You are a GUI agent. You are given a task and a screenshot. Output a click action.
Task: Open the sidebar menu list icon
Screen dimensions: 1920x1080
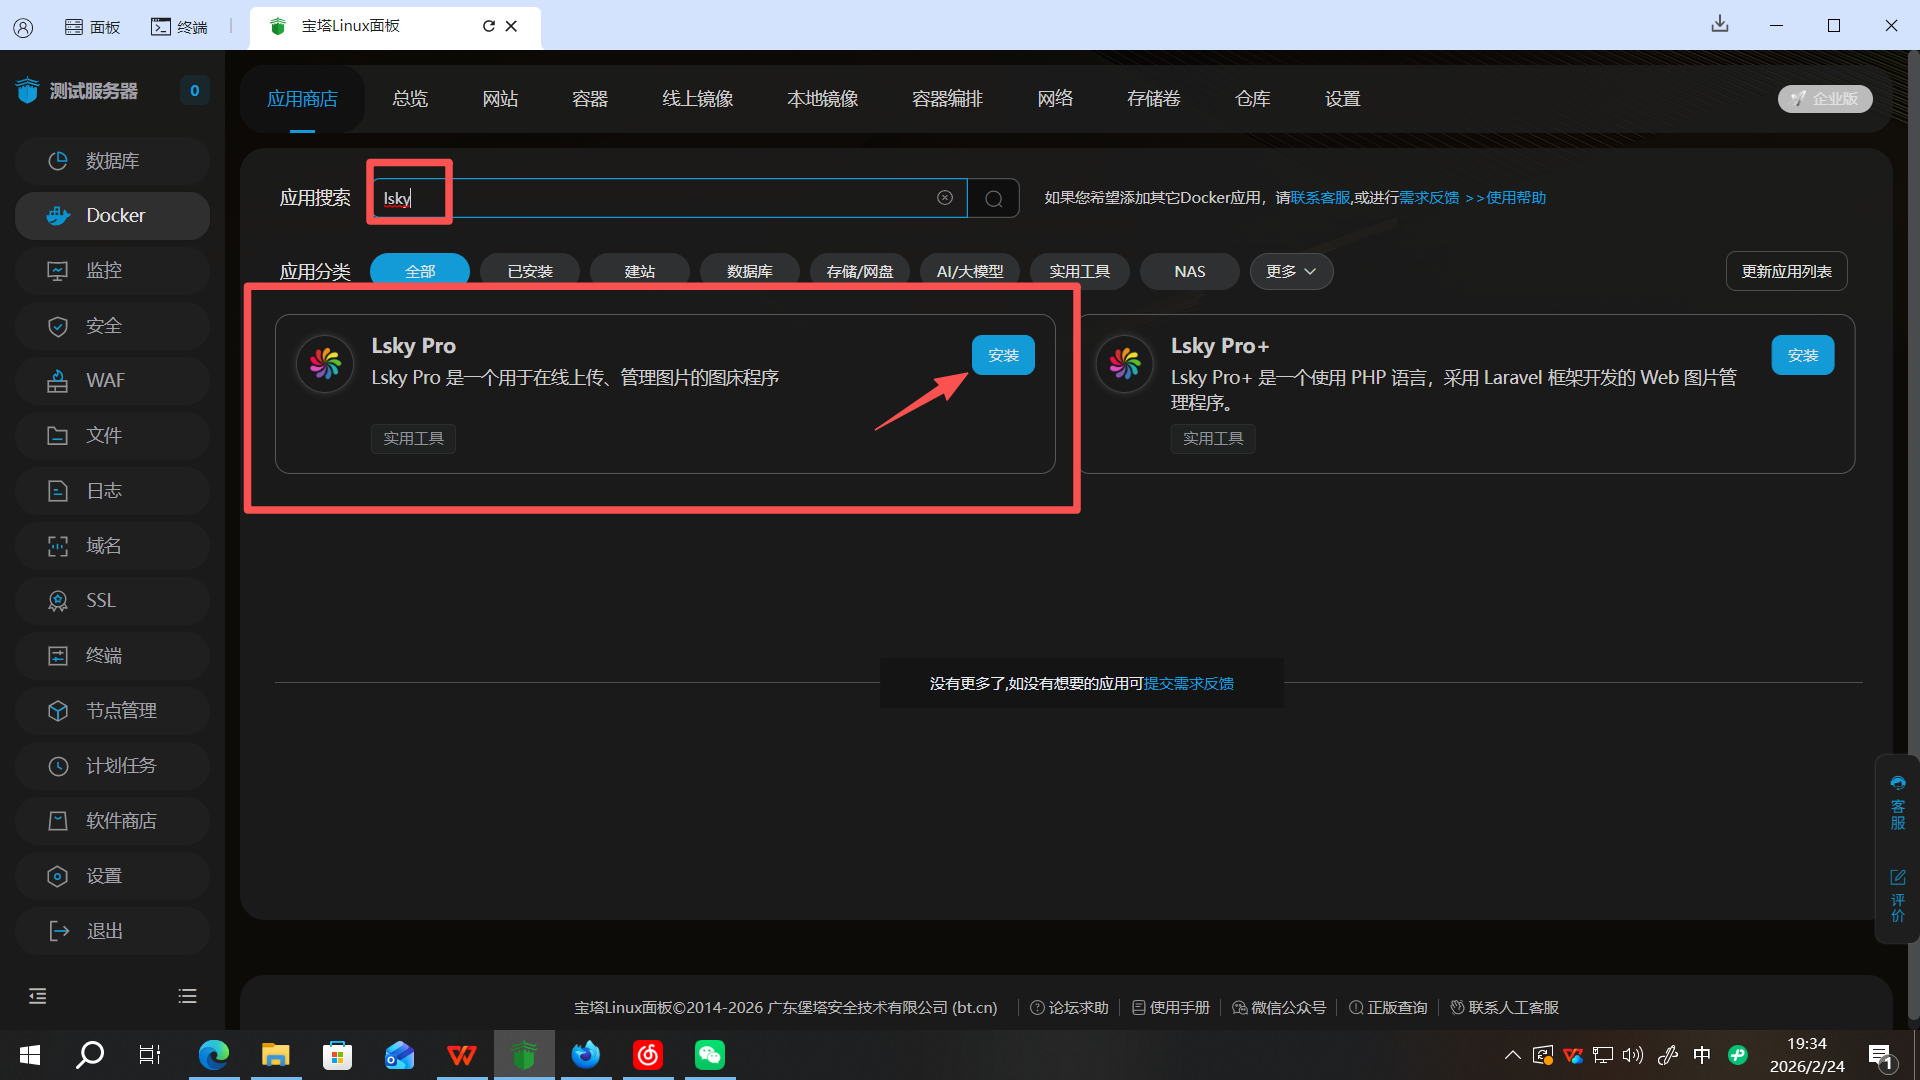(187, 996)
